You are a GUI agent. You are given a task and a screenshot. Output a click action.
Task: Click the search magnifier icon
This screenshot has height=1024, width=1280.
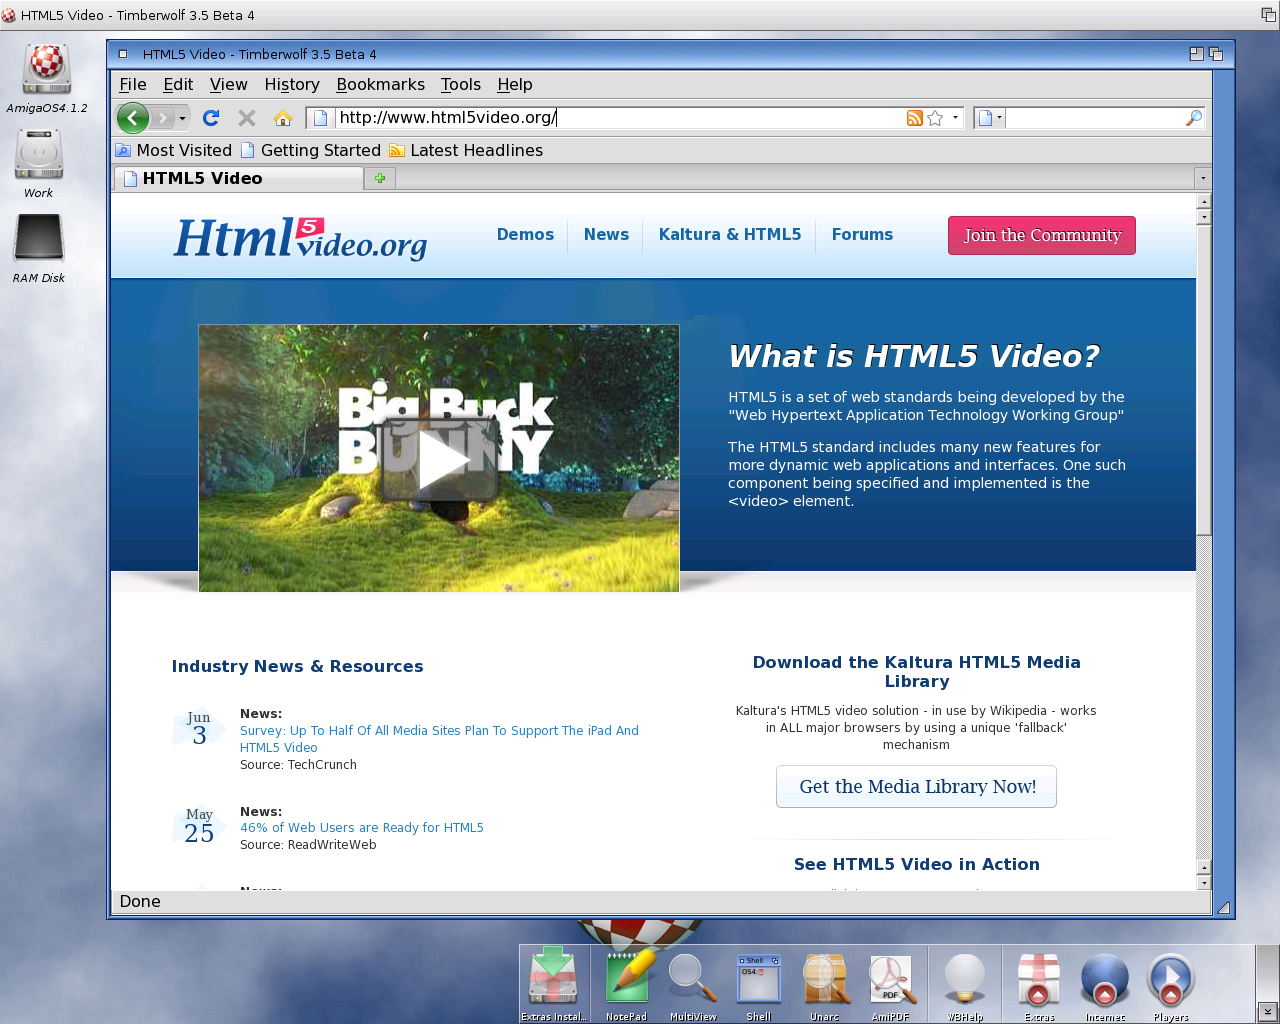click(x=1193, y=118)
